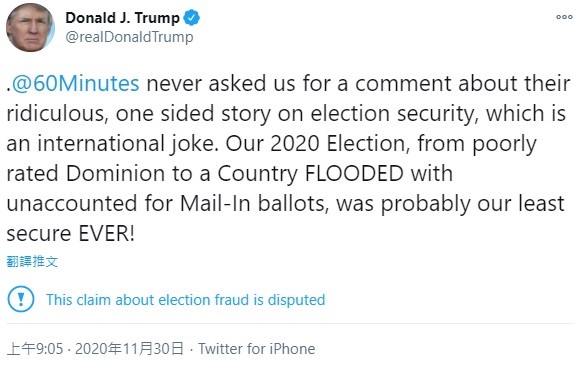
Task: Click the exclamation warning circle icon
Action: (21, 299)
